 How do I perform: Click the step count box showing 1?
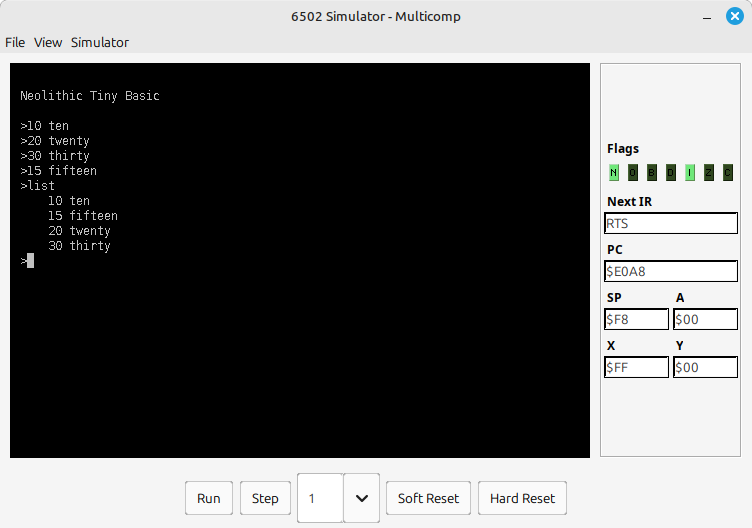pos(320,498)
